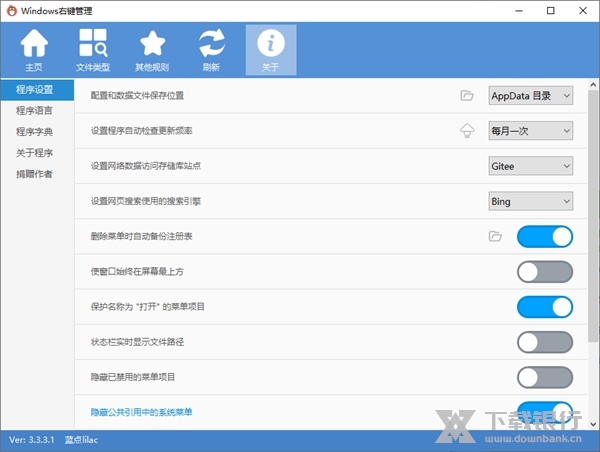The height and width of the screenshot is (452, 600).
Task: Enable 状态栏实时显示文件路径 switch
Action: [545, 342]
